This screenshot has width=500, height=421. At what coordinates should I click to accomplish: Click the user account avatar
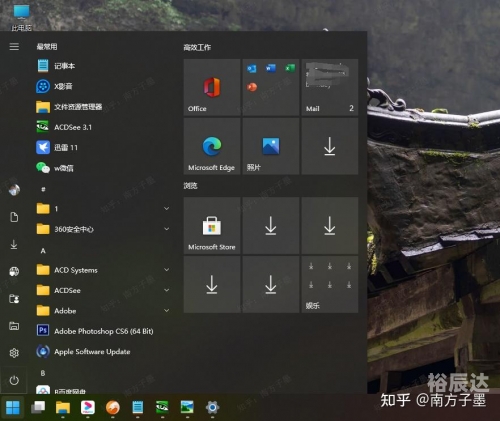[x=14, y=190]
